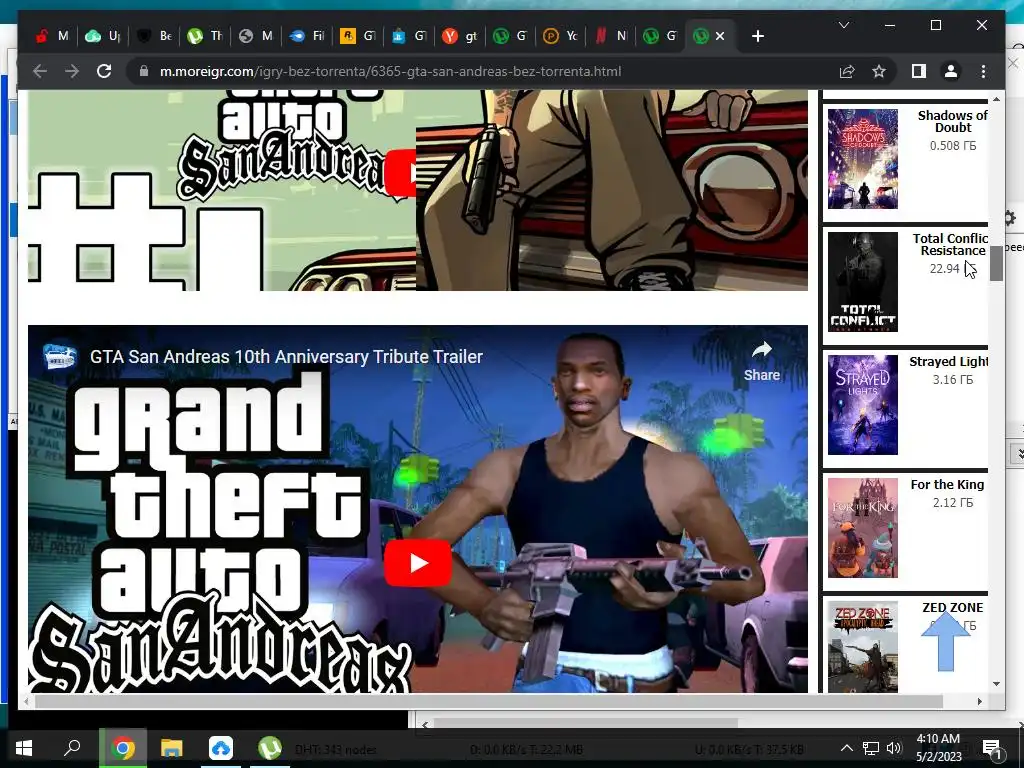Open the trailer's channel avatar
The height and width of the screenshot is (768, 1024).
(x=59, y=357)
